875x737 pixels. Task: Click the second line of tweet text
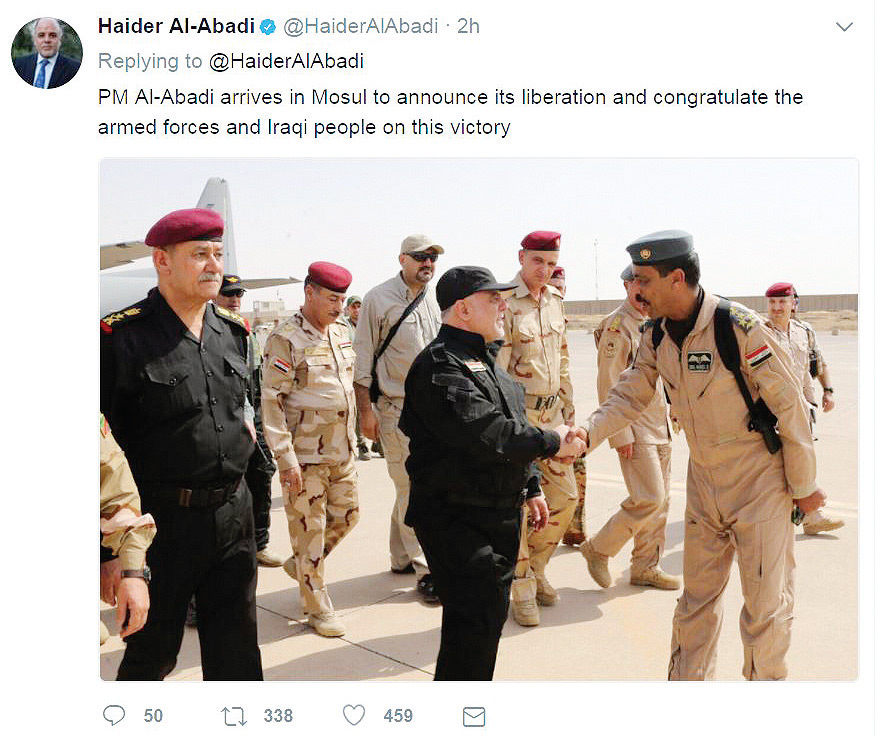(304, 127)
